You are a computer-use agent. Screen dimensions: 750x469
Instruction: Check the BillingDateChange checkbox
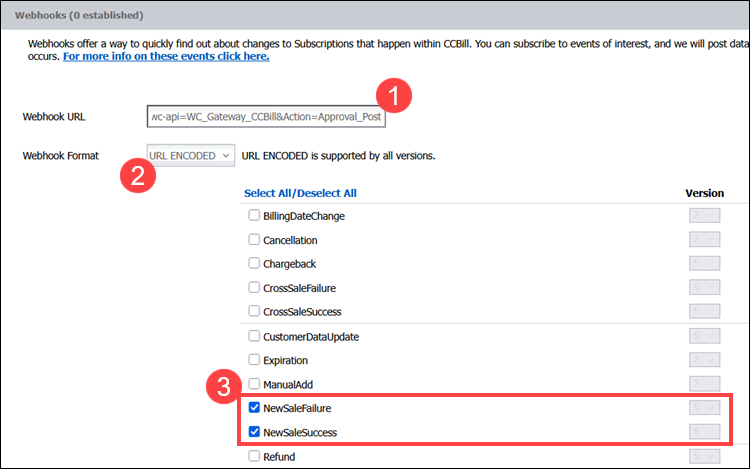click(254, 216)
